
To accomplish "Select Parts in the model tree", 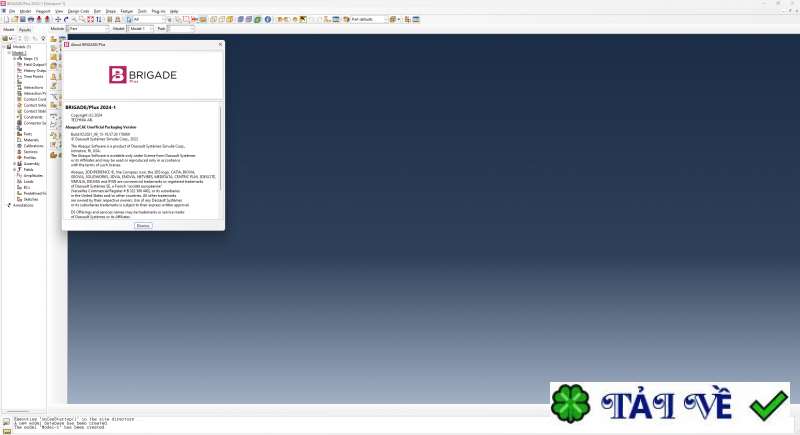I will pyautogui.click(x=28, y=134).
